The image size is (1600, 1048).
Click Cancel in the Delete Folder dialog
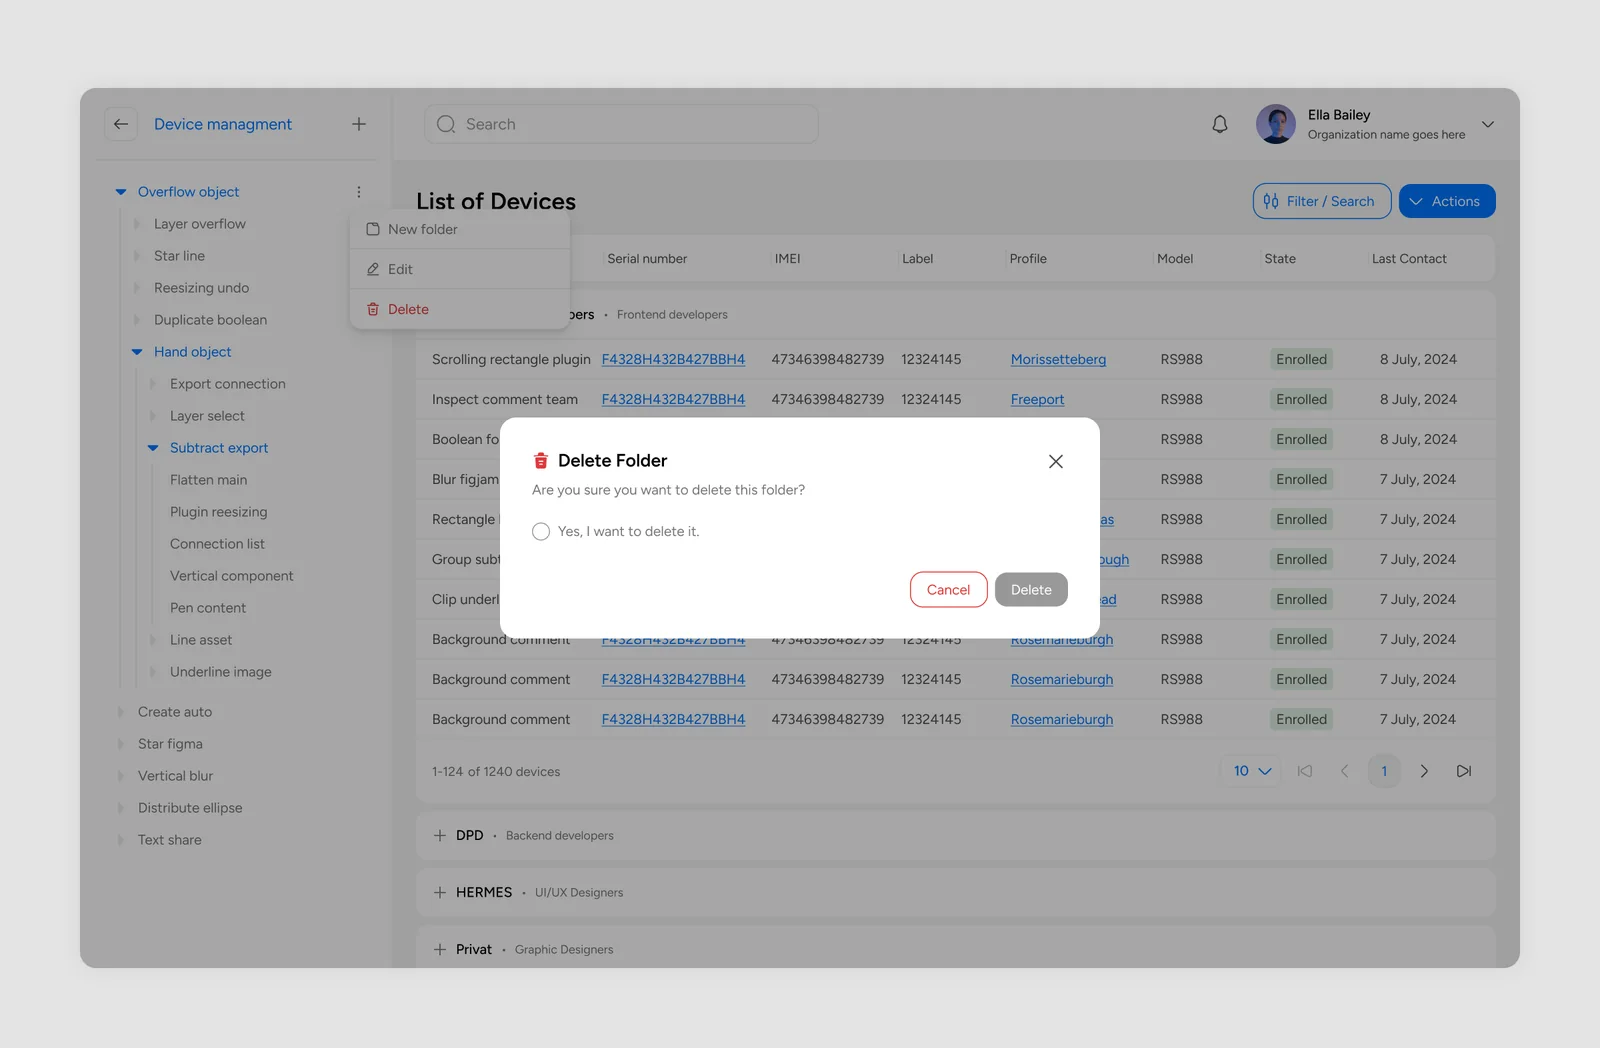point(948,590)
